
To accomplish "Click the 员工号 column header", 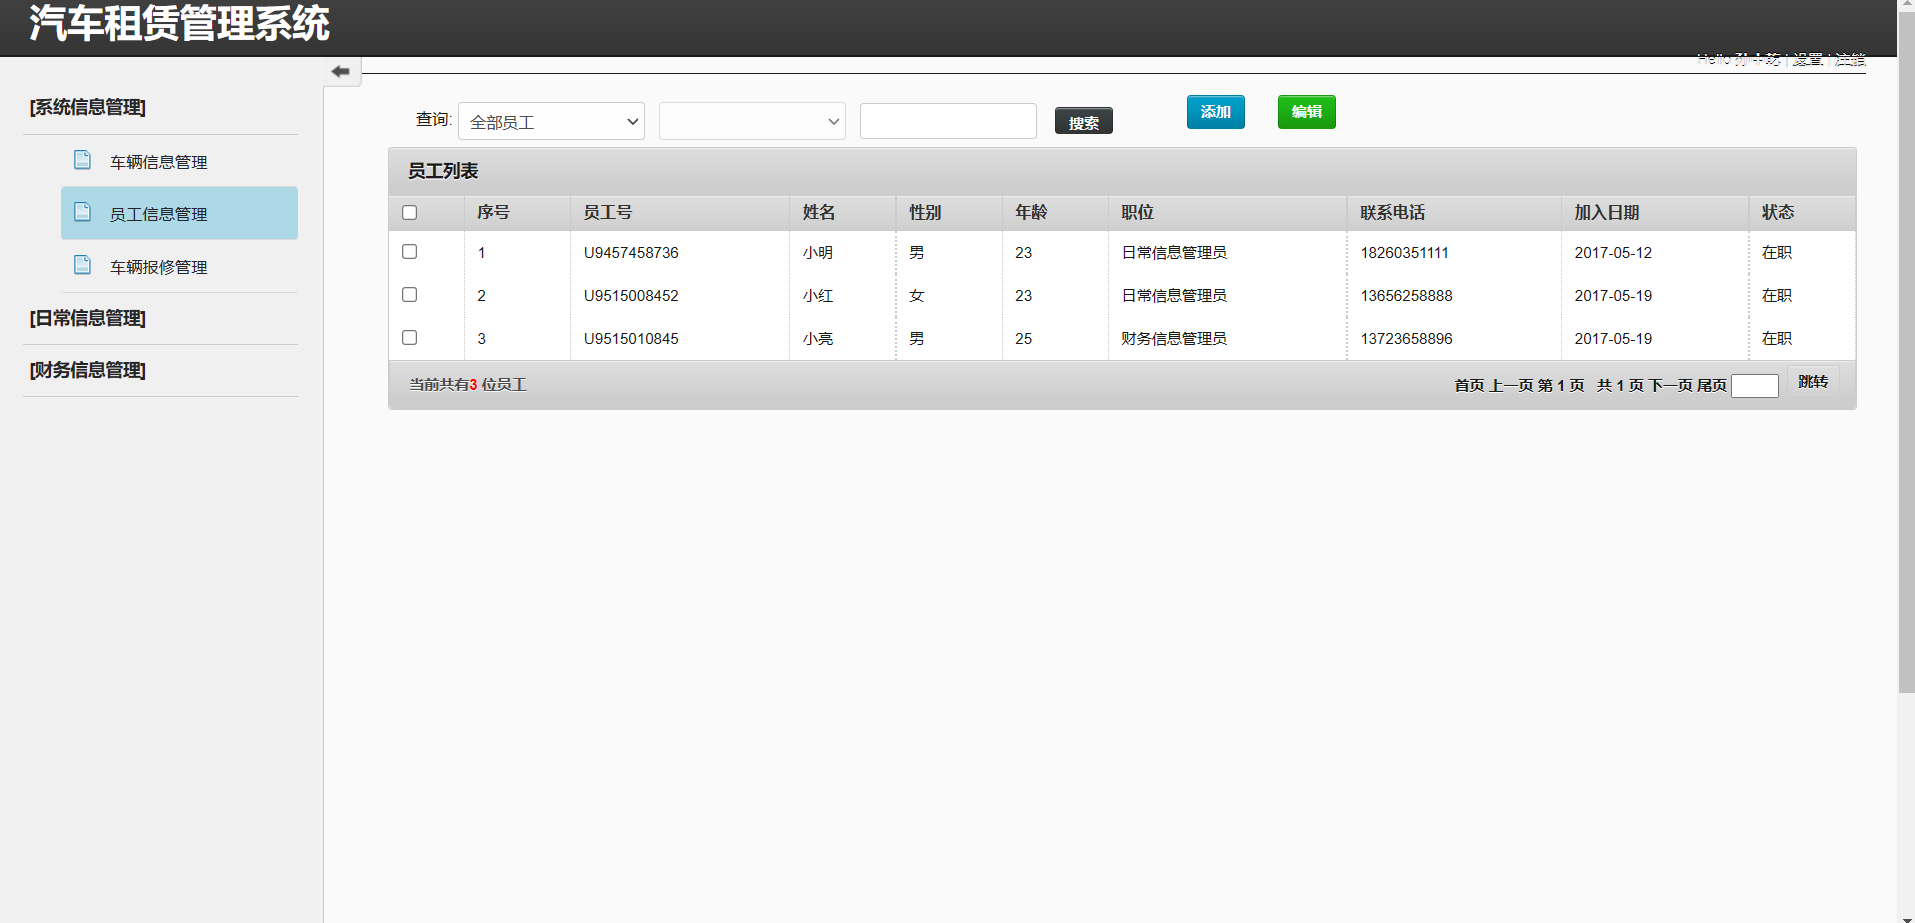I will click(608, 212).
